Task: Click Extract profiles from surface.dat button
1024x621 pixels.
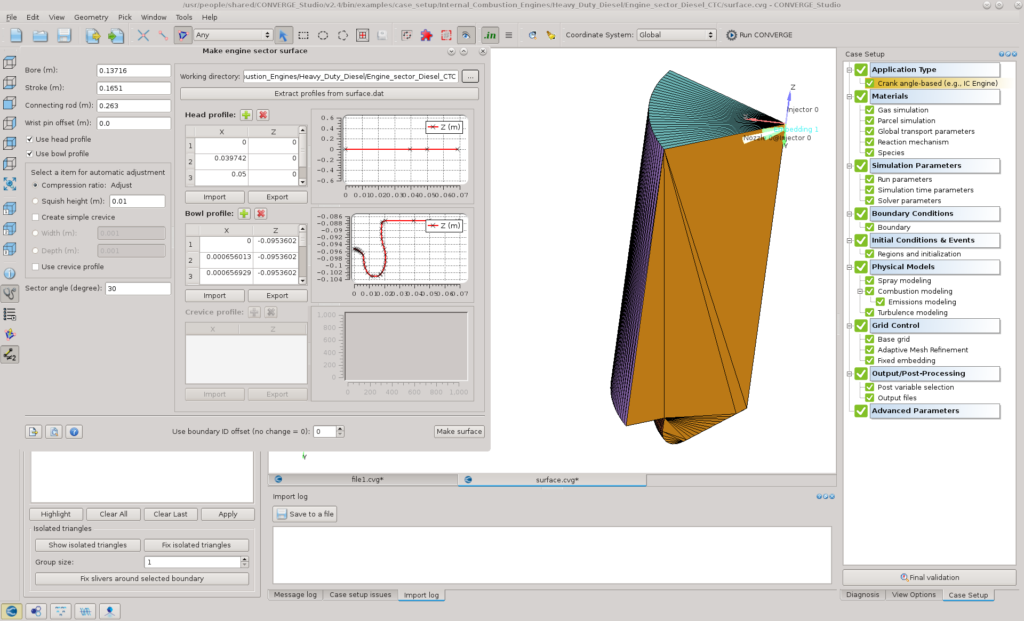Action: coord(329,93)
